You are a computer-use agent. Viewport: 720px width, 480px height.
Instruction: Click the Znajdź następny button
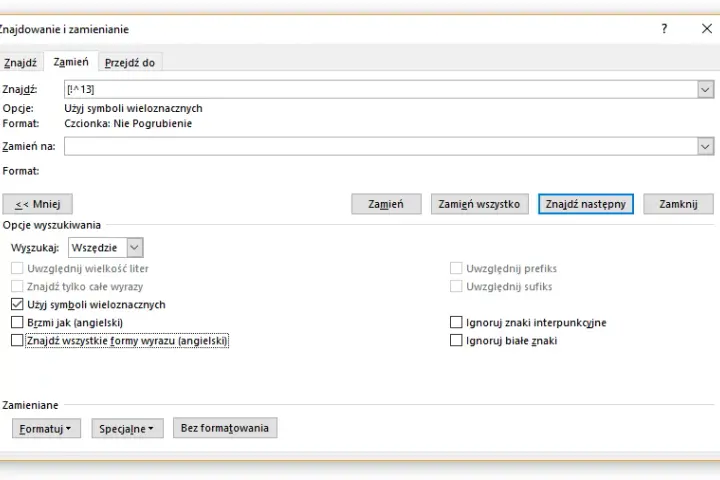tap(585, 204)
